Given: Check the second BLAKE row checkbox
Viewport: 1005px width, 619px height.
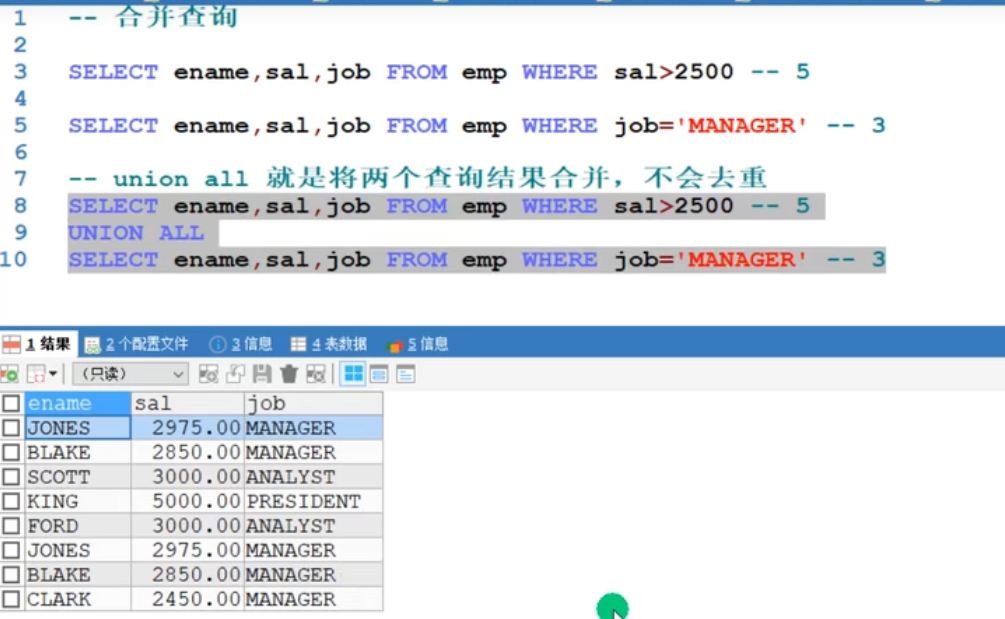Looking at the screenshot, I should 11,574.
